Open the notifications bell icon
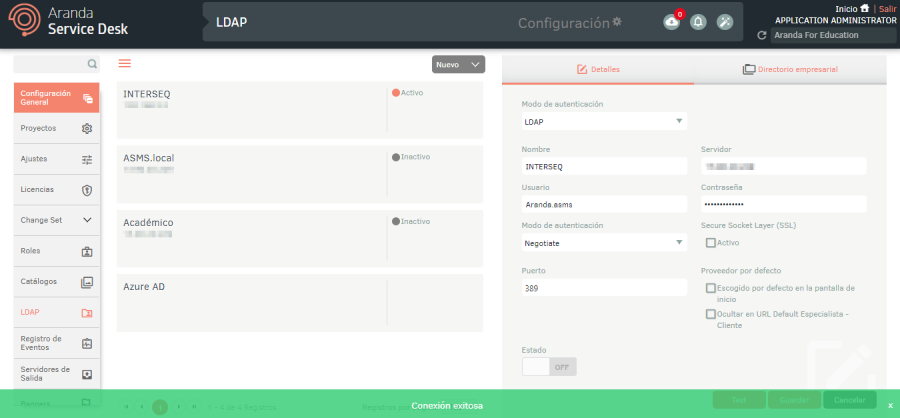Viewport: 900px width, 418px height. [x=698, y=22]
